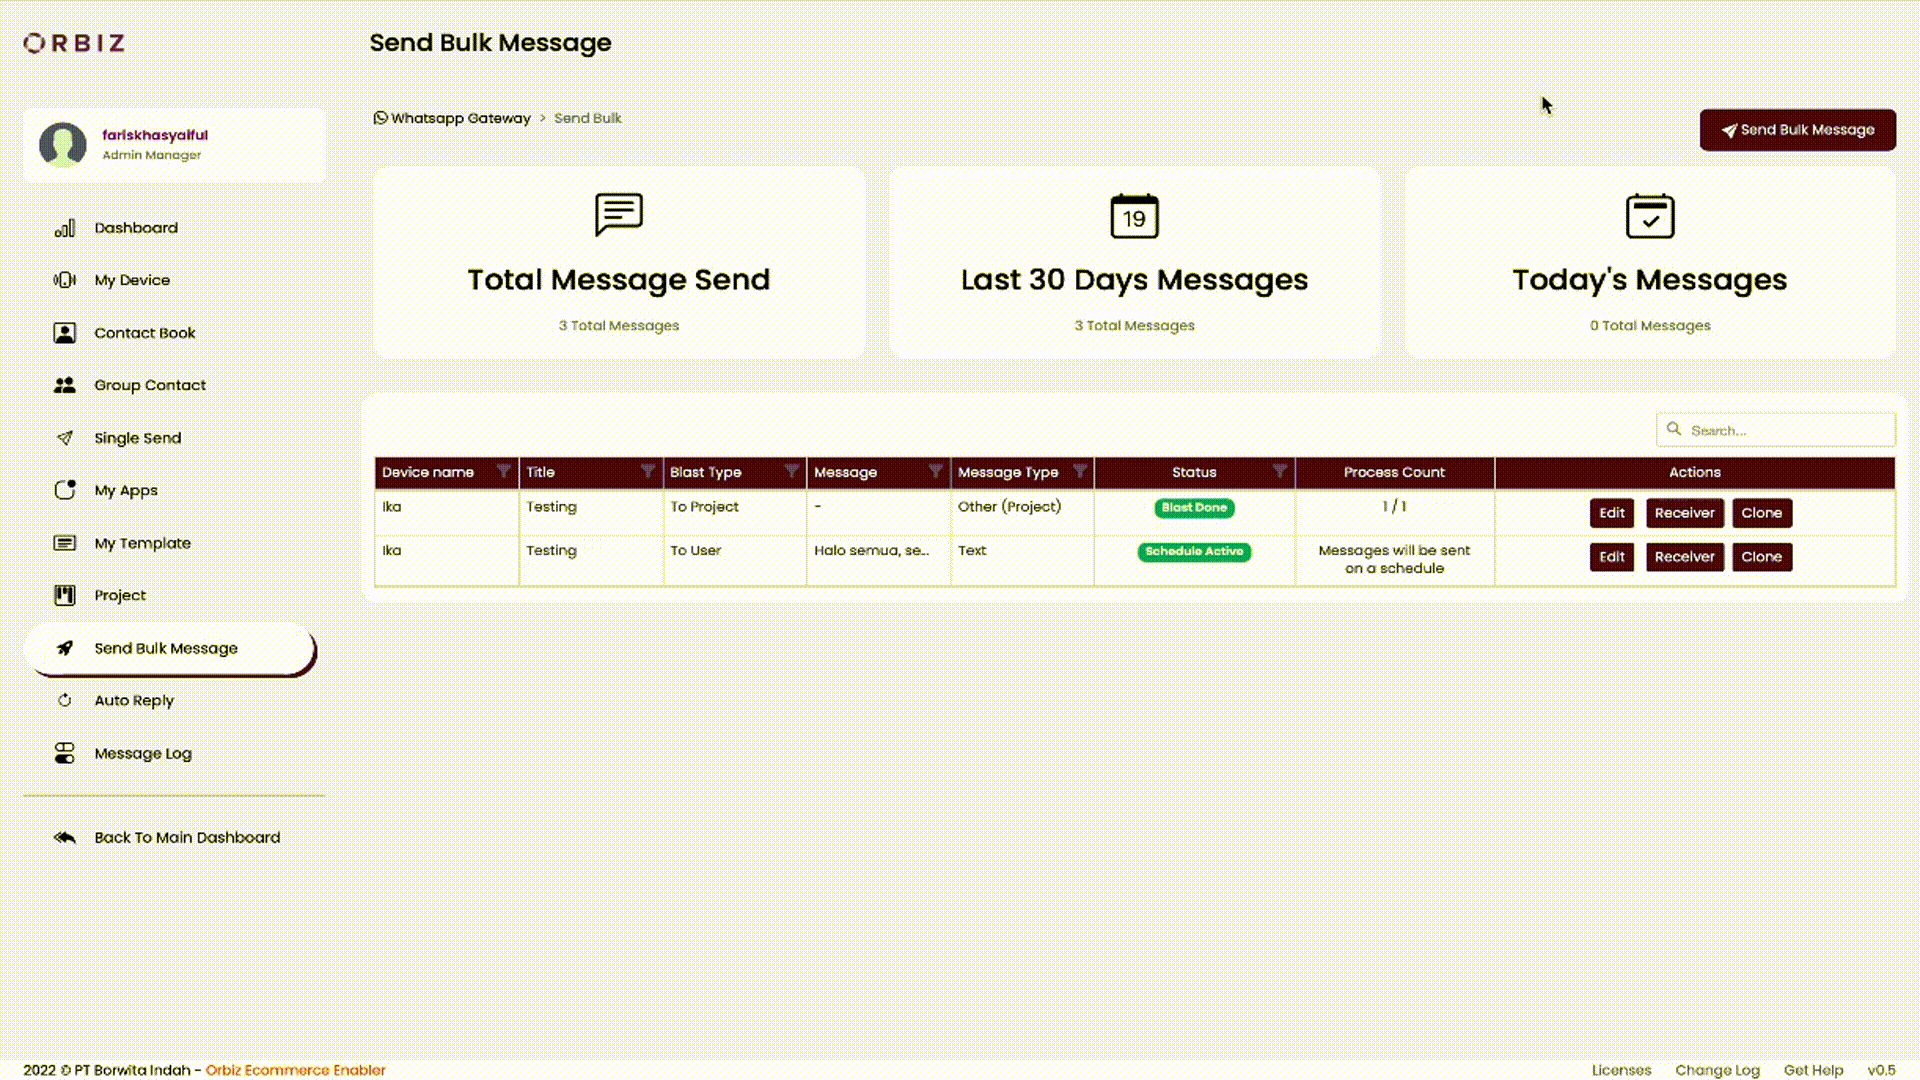This screenshot has height=1080, width=1920.
Task: Select My Template menu item
Action: coord(142,542)
